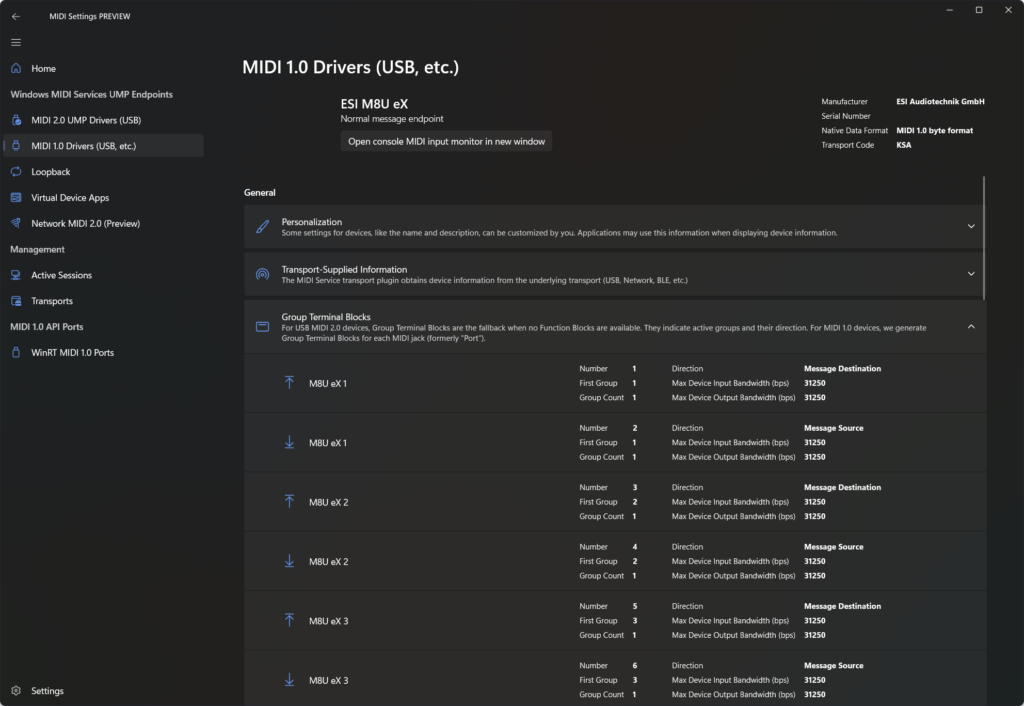This screenshot has width=1024, height=706.
Task: Click the Personalization pencil icon
Action: (x=262, y=227)
